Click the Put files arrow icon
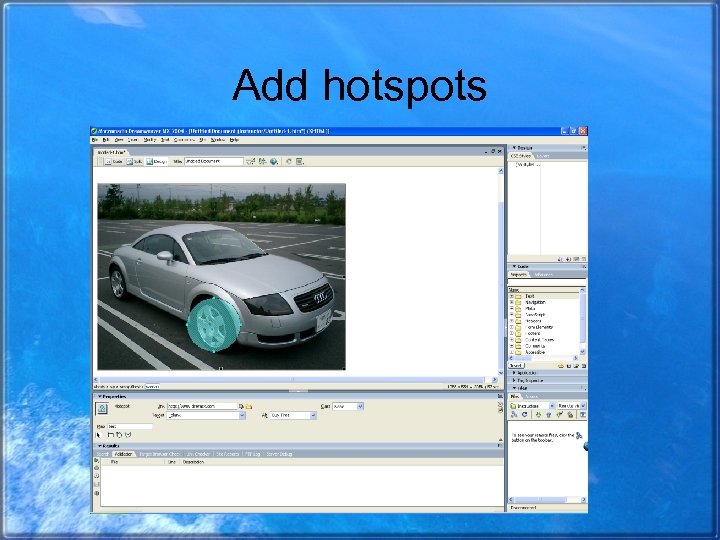The width and height of the screenshot is (720, 540). click(548, 415)
